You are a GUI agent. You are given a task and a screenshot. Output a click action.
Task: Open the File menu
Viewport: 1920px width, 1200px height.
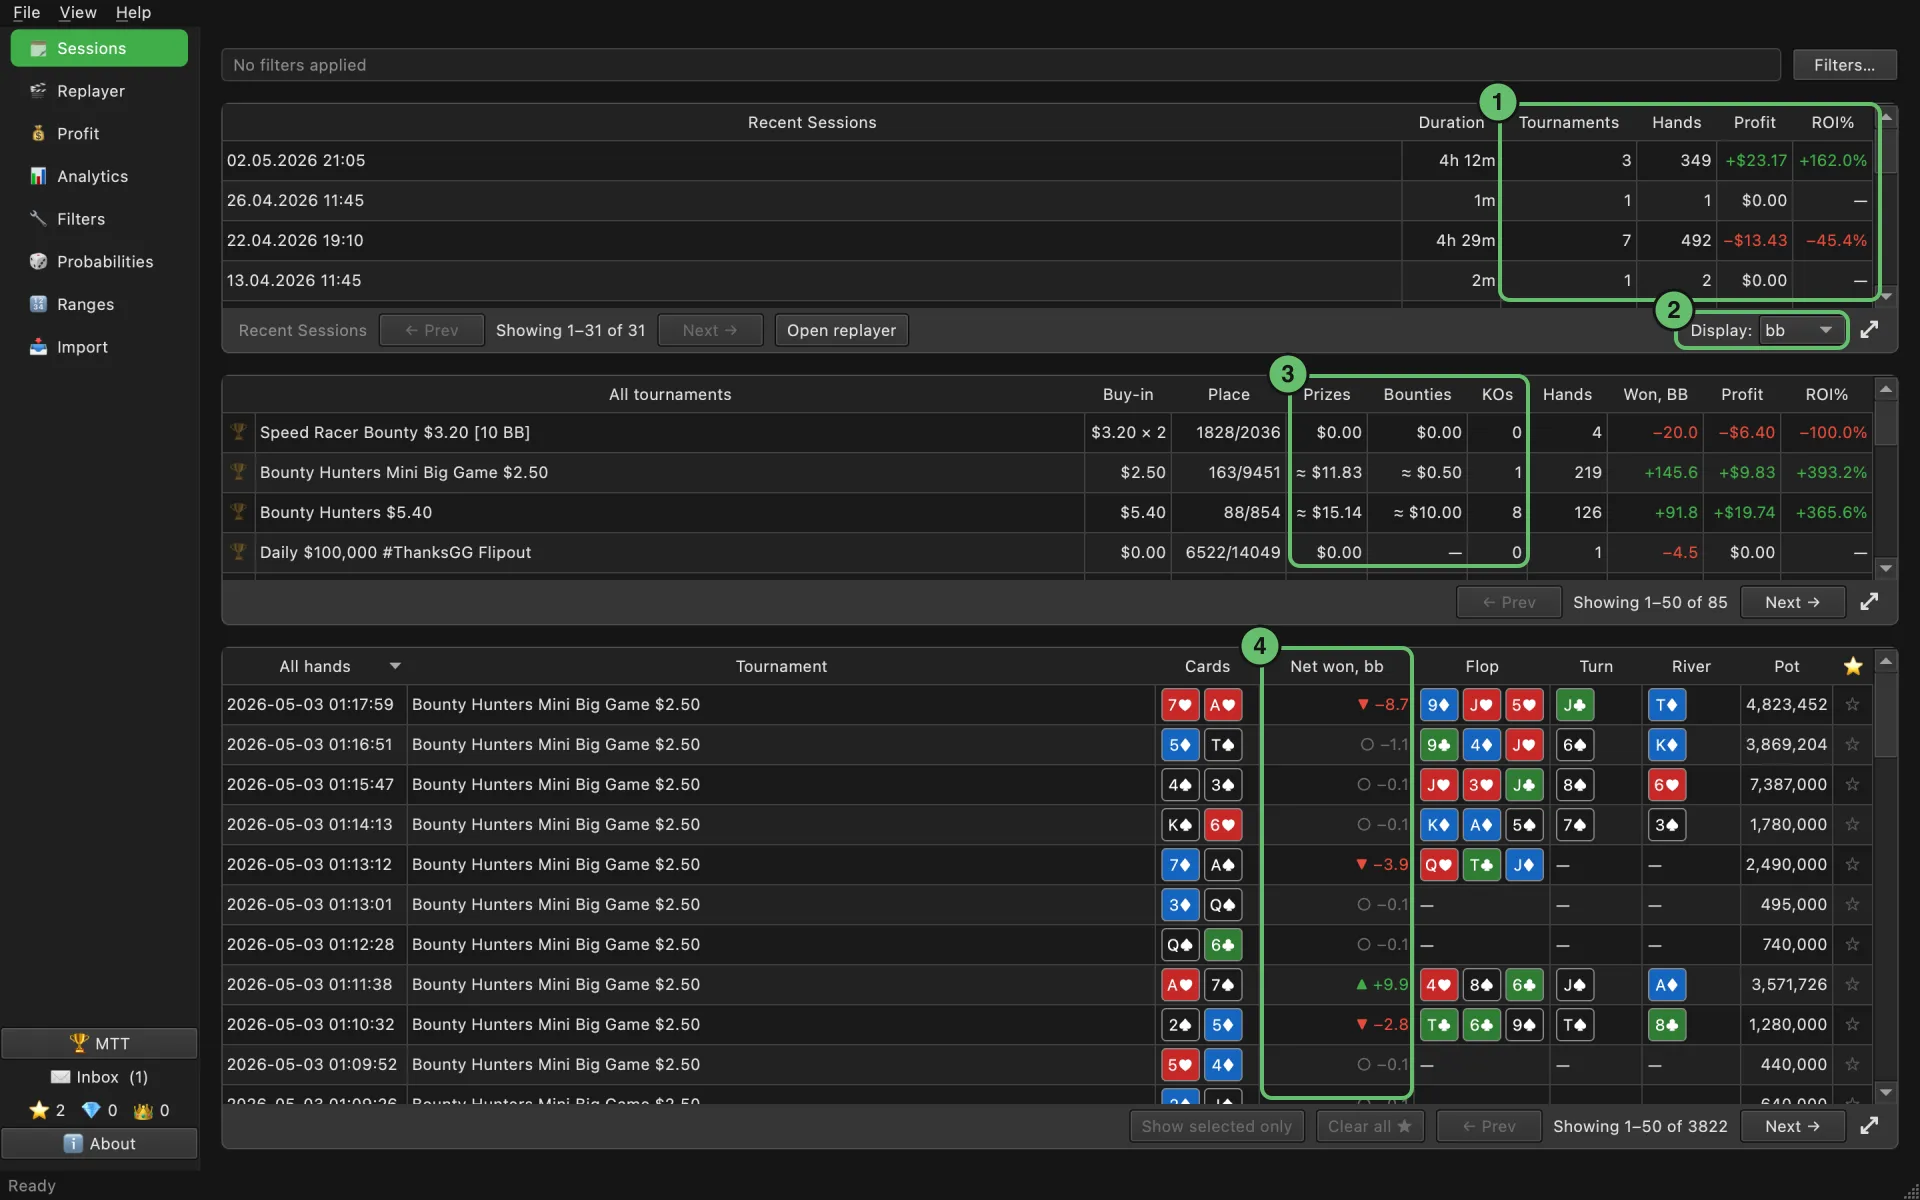click(x=27, y=12)
